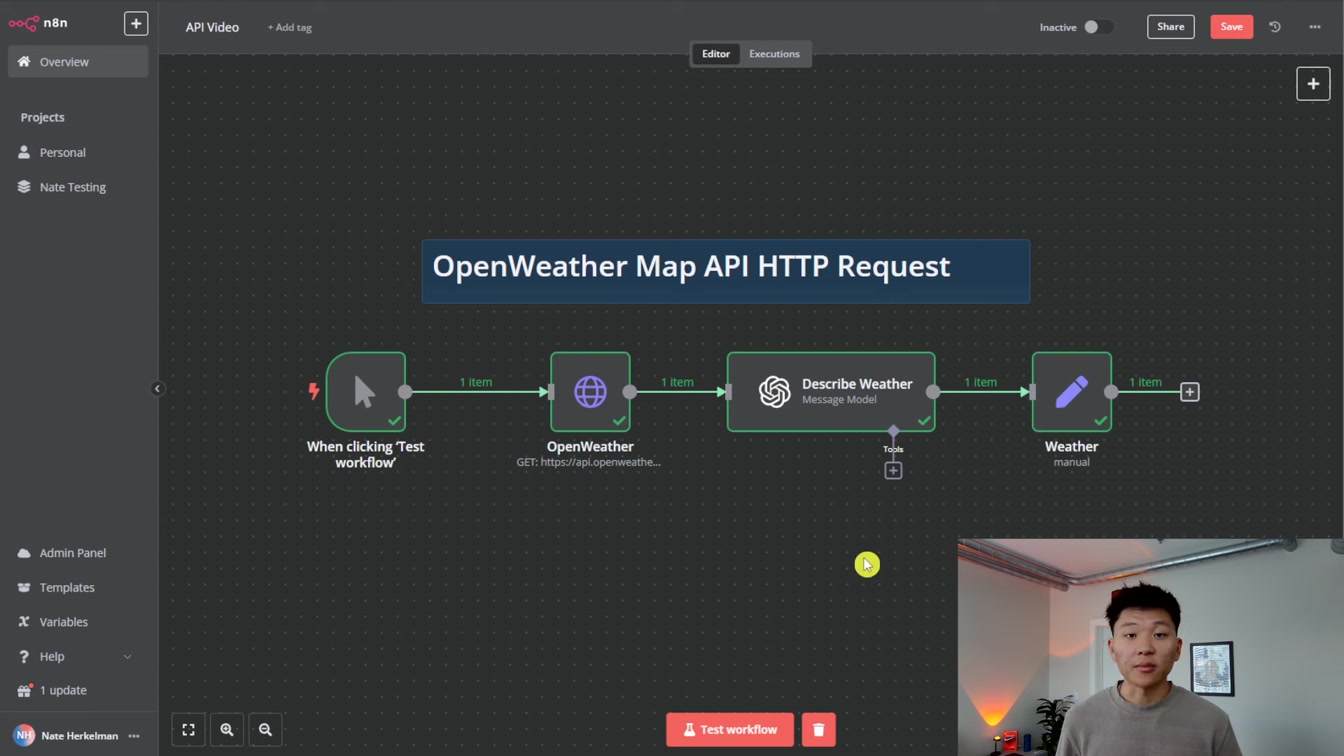This screenshot has height=756, width=1344.
Task: Open Nate Herkelman user options menu
Action: (134, 736)
